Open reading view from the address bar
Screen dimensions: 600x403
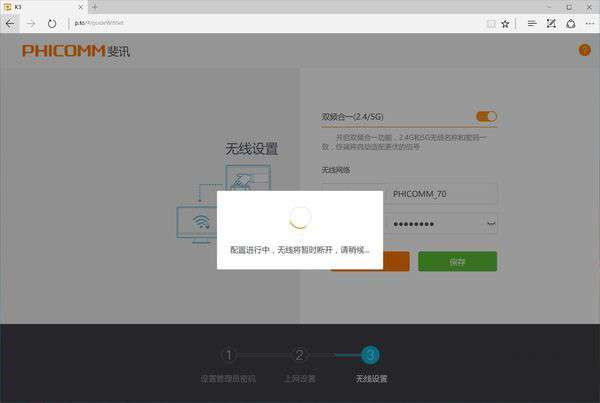pos(489,23)
